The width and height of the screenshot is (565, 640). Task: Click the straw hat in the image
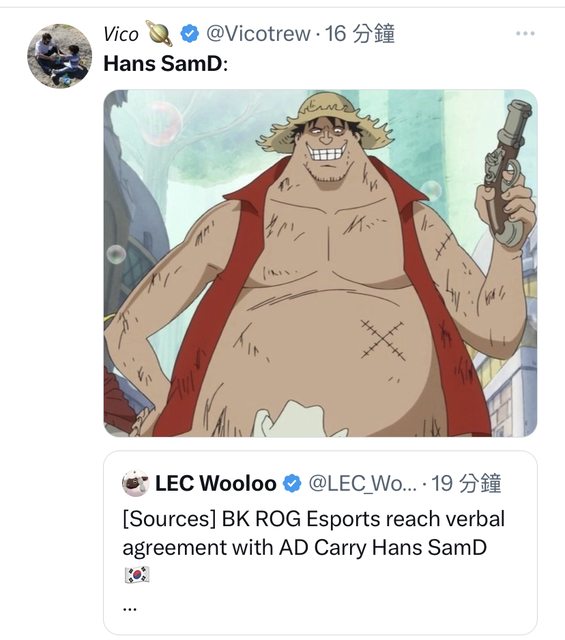(x=325, y=120)
